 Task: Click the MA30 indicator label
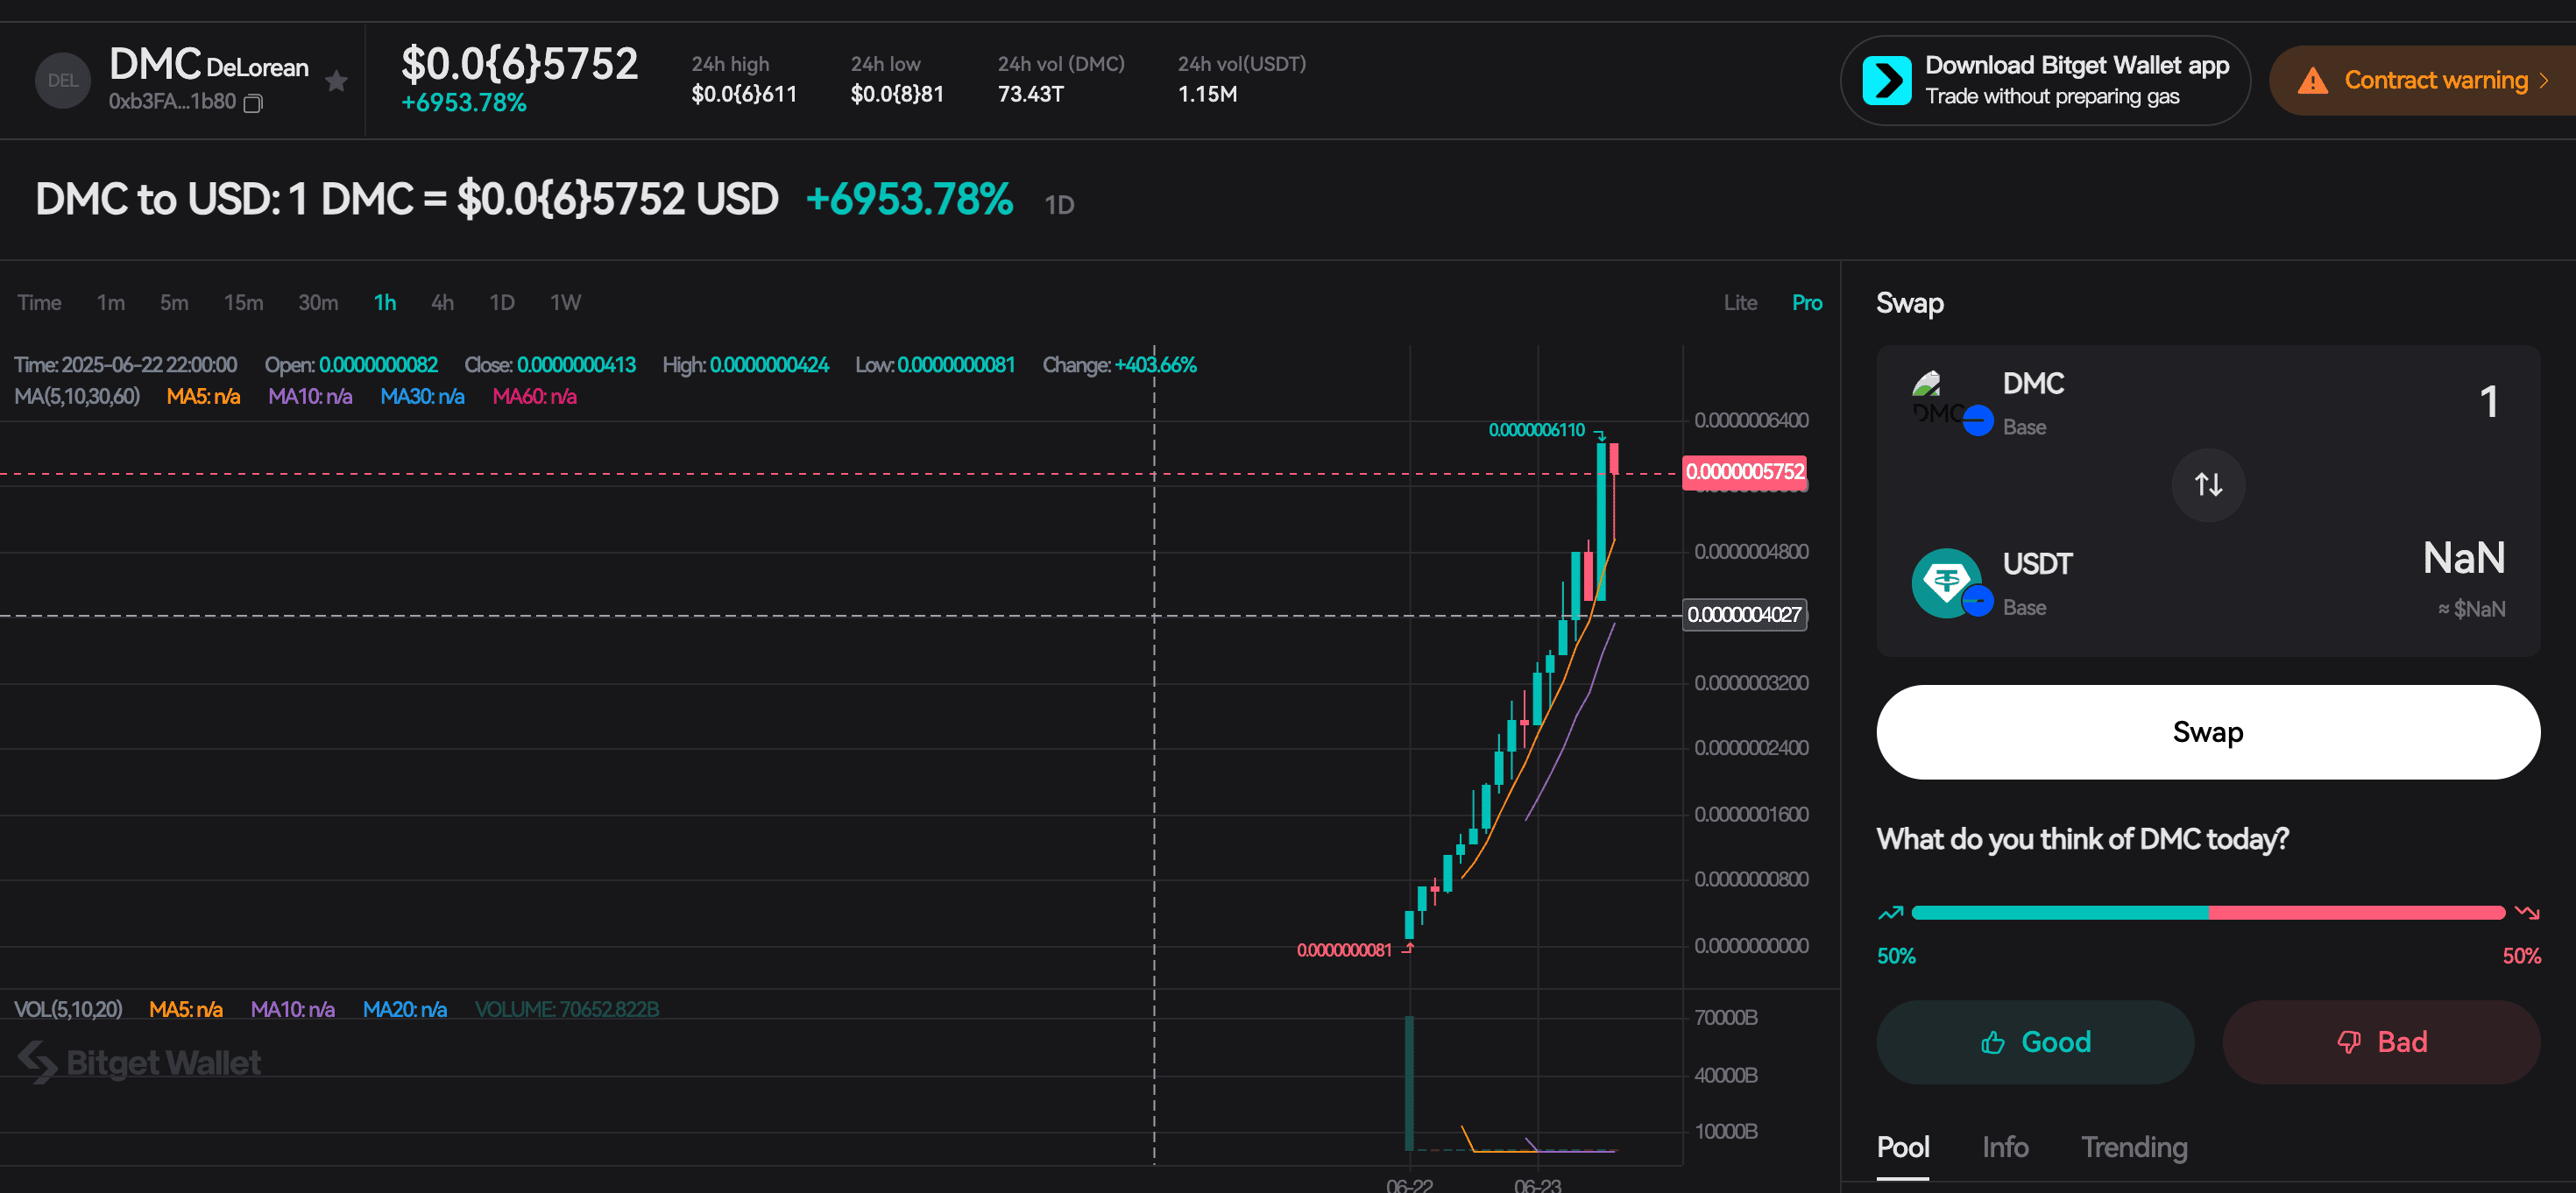(x=422, y=397)
